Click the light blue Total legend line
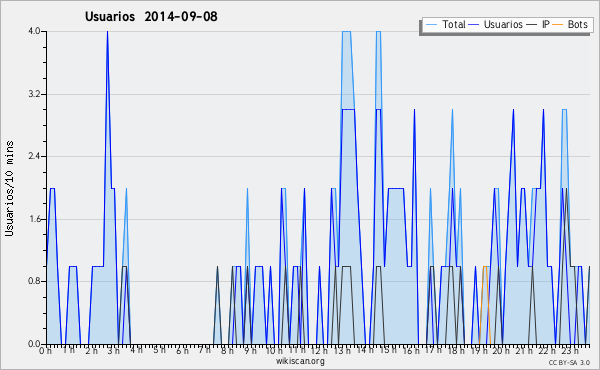The height and width of the screenshot is (370, 600). click(431, 25)
